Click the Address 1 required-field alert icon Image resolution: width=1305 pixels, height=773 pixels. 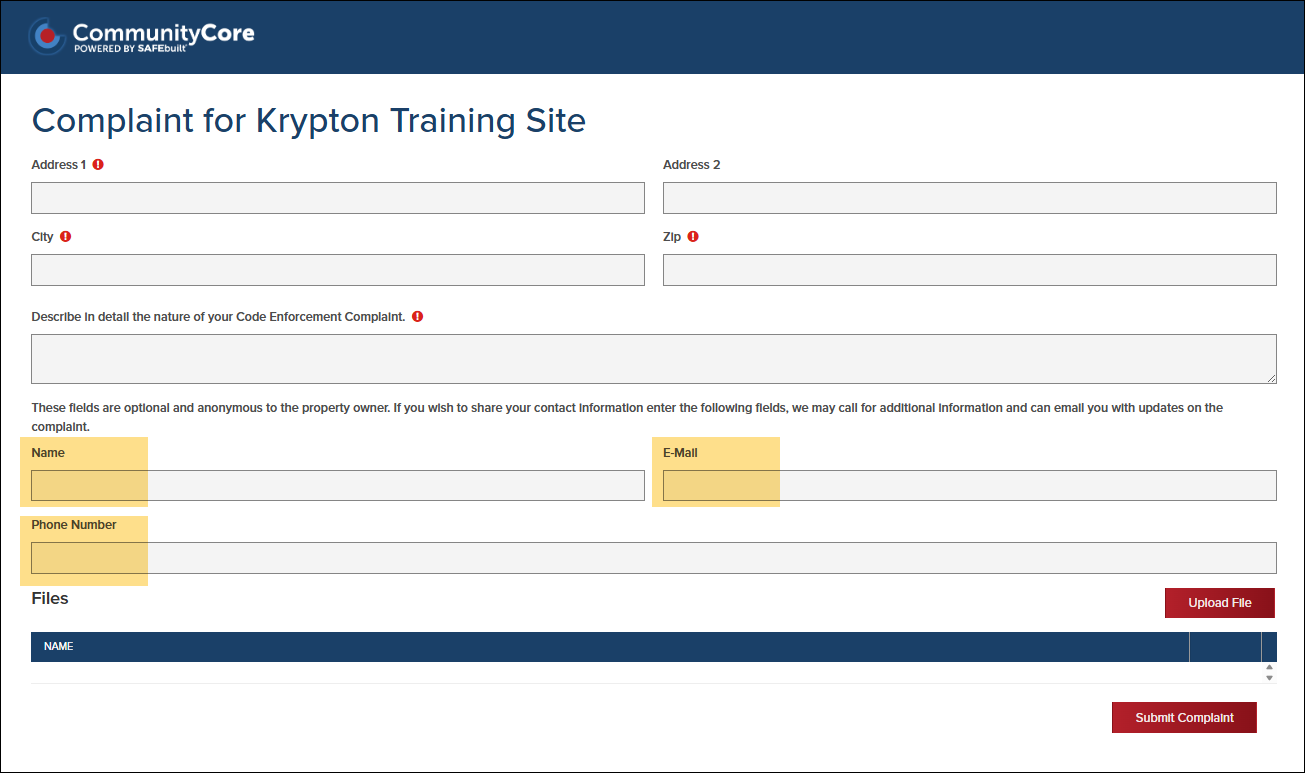pyautogui.click(x=98, y=164)
